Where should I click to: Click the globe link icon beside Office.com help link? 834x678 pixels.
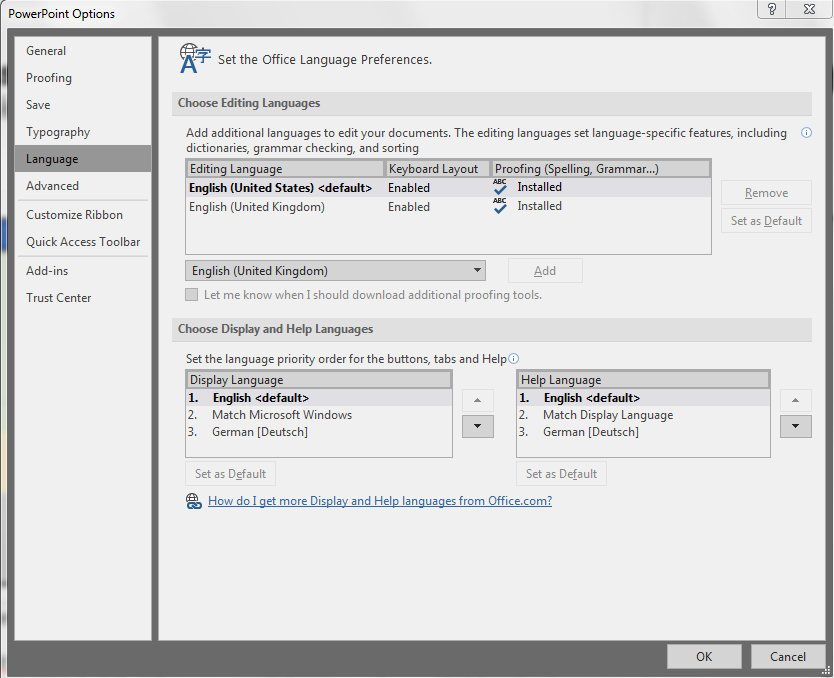tap(194, 501)
